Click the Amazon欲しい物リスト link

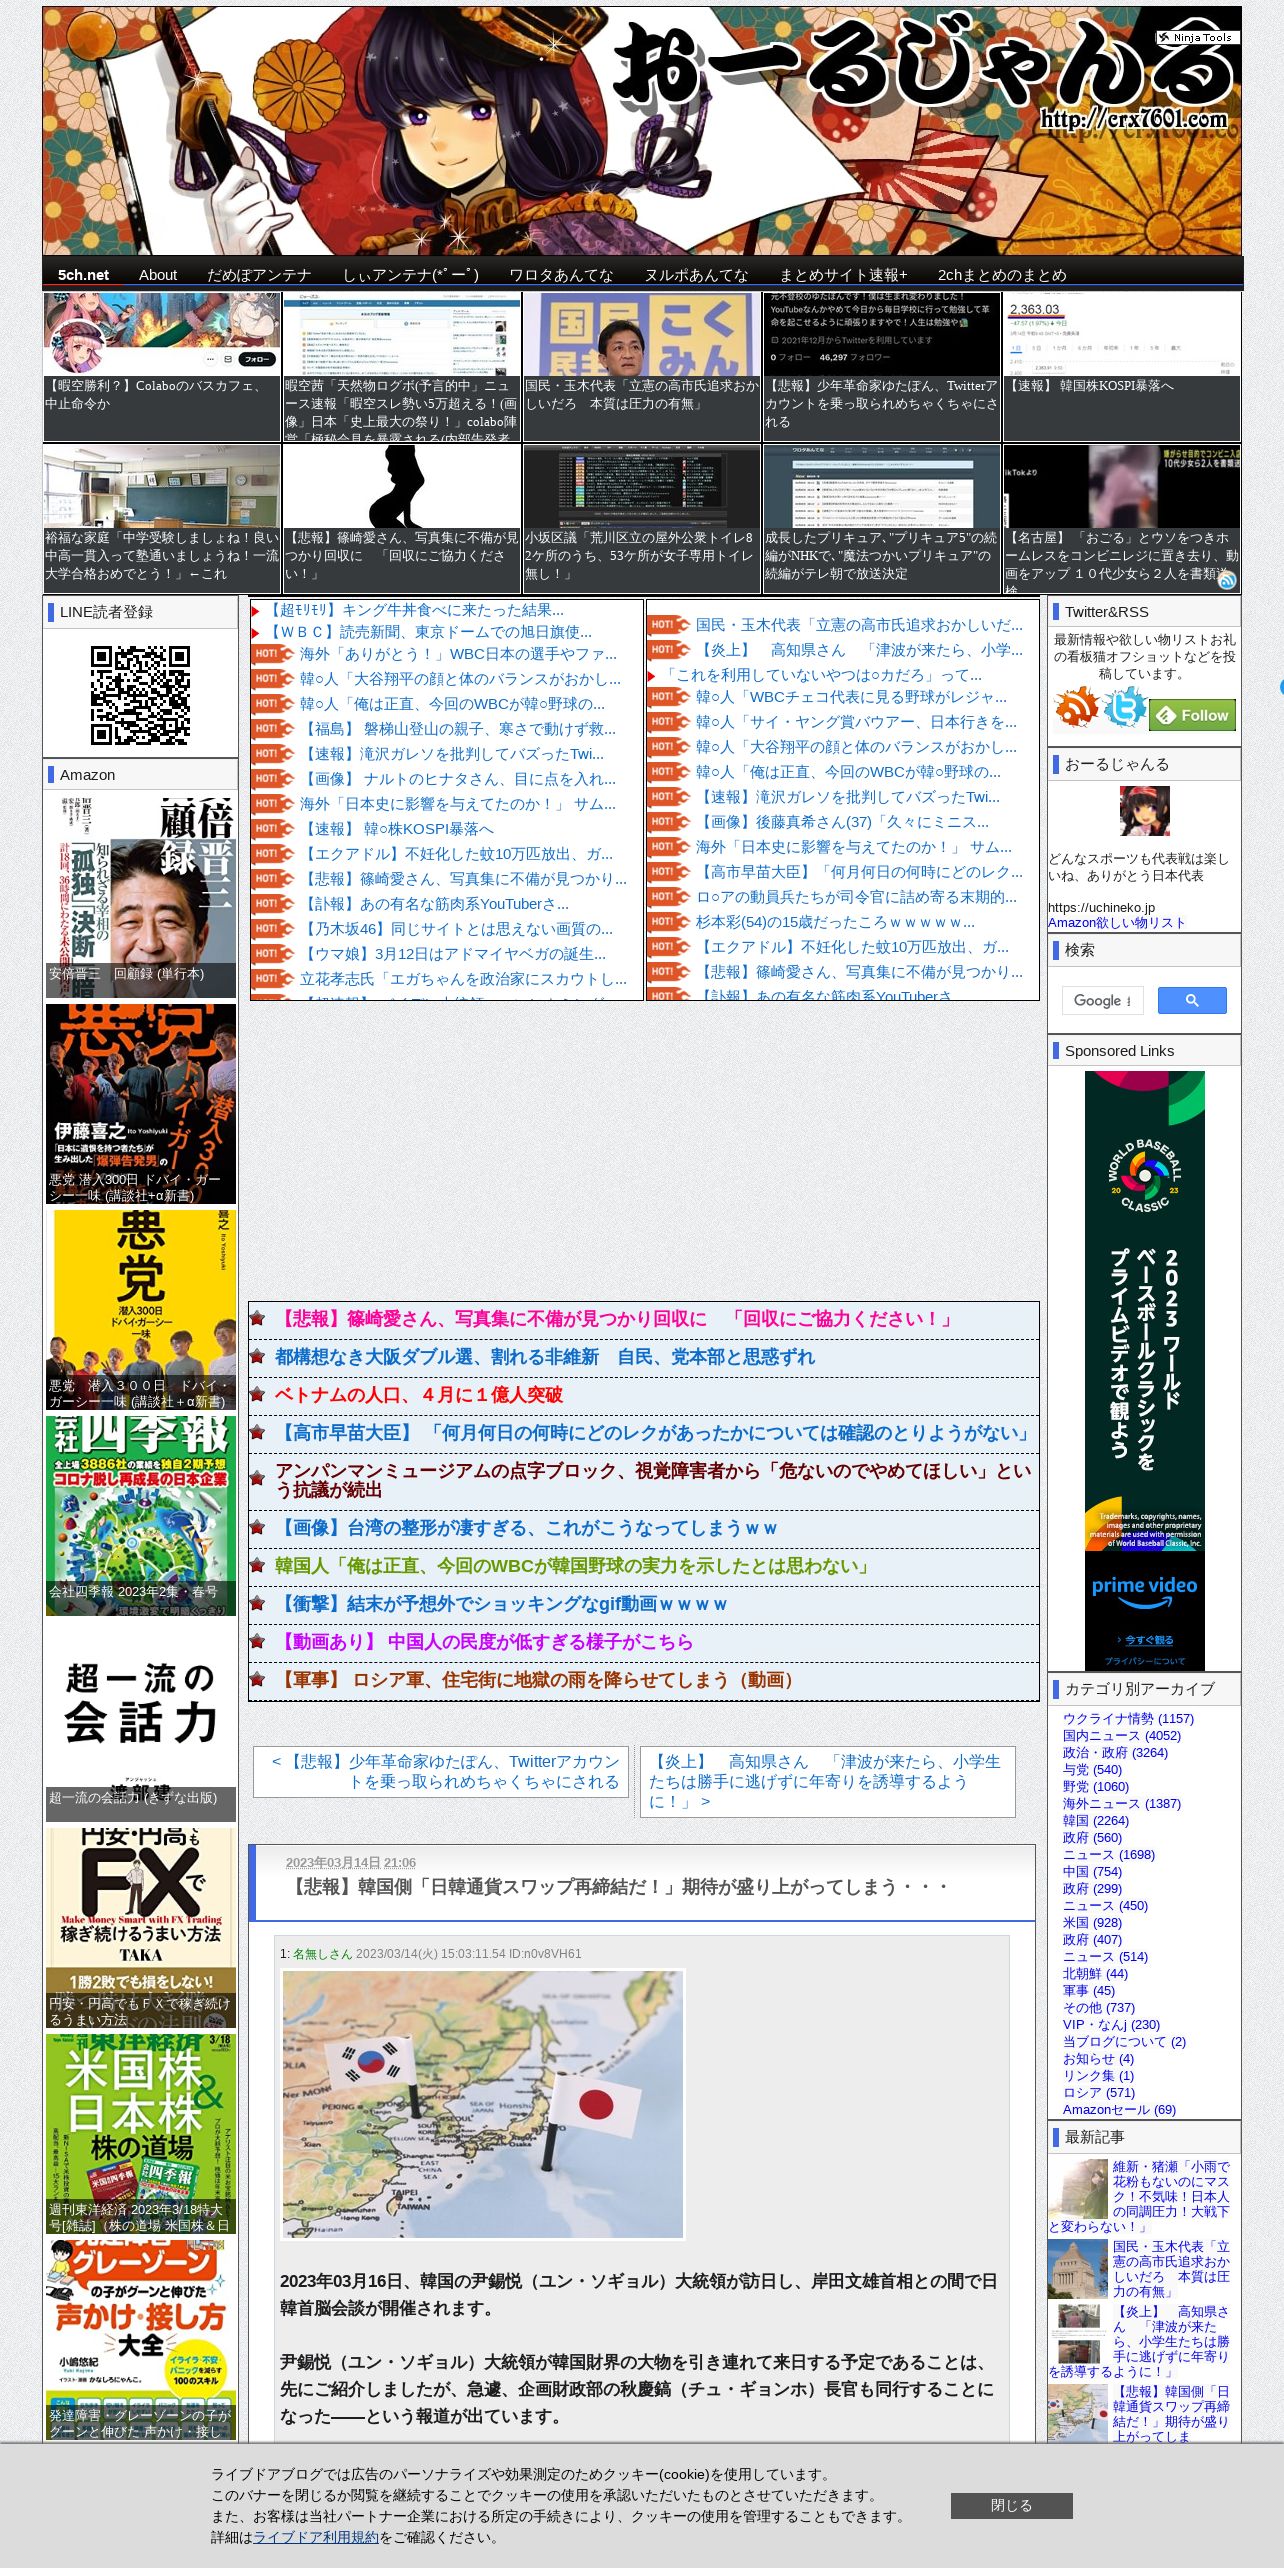[x=1116, y=923]
